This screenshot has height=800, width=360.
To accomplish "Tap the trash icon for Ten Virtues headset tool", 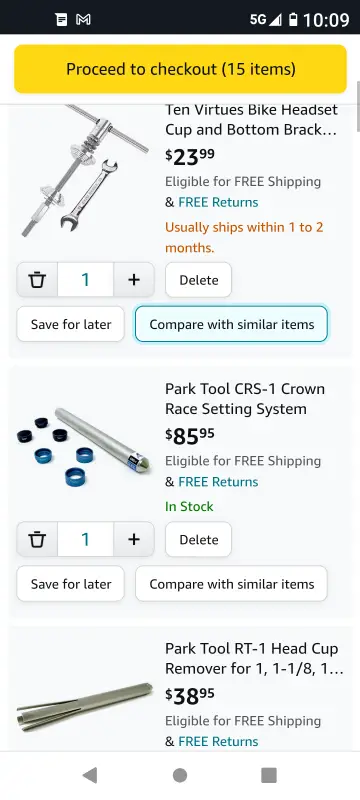I will pyautogui.click(x=37, y=280).
